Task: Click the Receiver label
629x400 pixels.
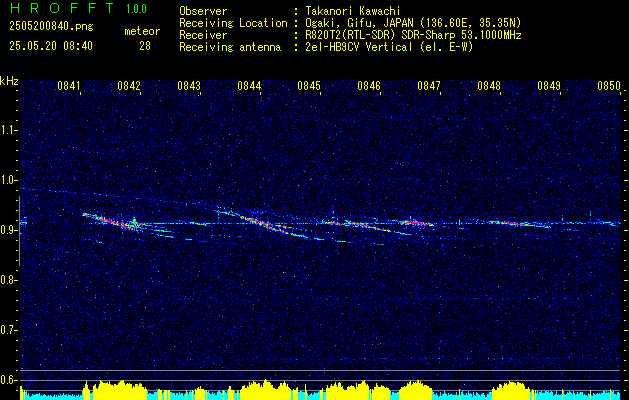Action: click(203, 35)
